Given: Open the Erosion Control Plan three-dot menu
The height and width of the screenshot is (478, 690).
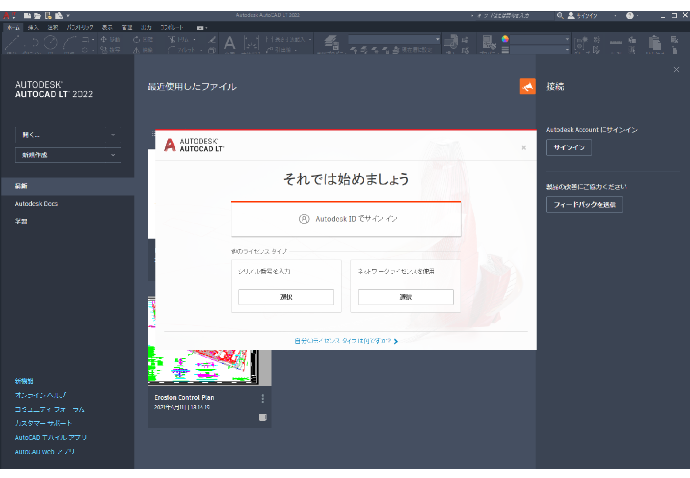Looking at the screenshot, I should [x=263, y=398].
